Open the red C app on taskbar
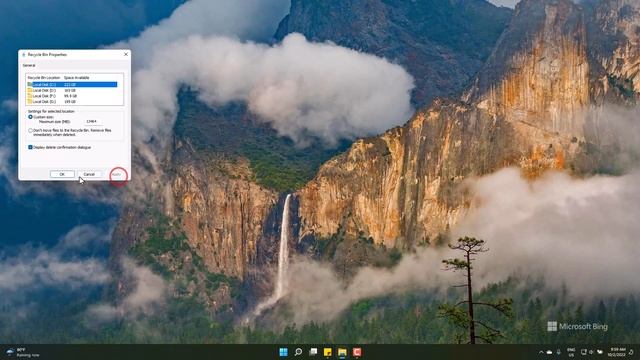Image resolution: width=640 pixels, height=360 pixels. tap(357, 352)
